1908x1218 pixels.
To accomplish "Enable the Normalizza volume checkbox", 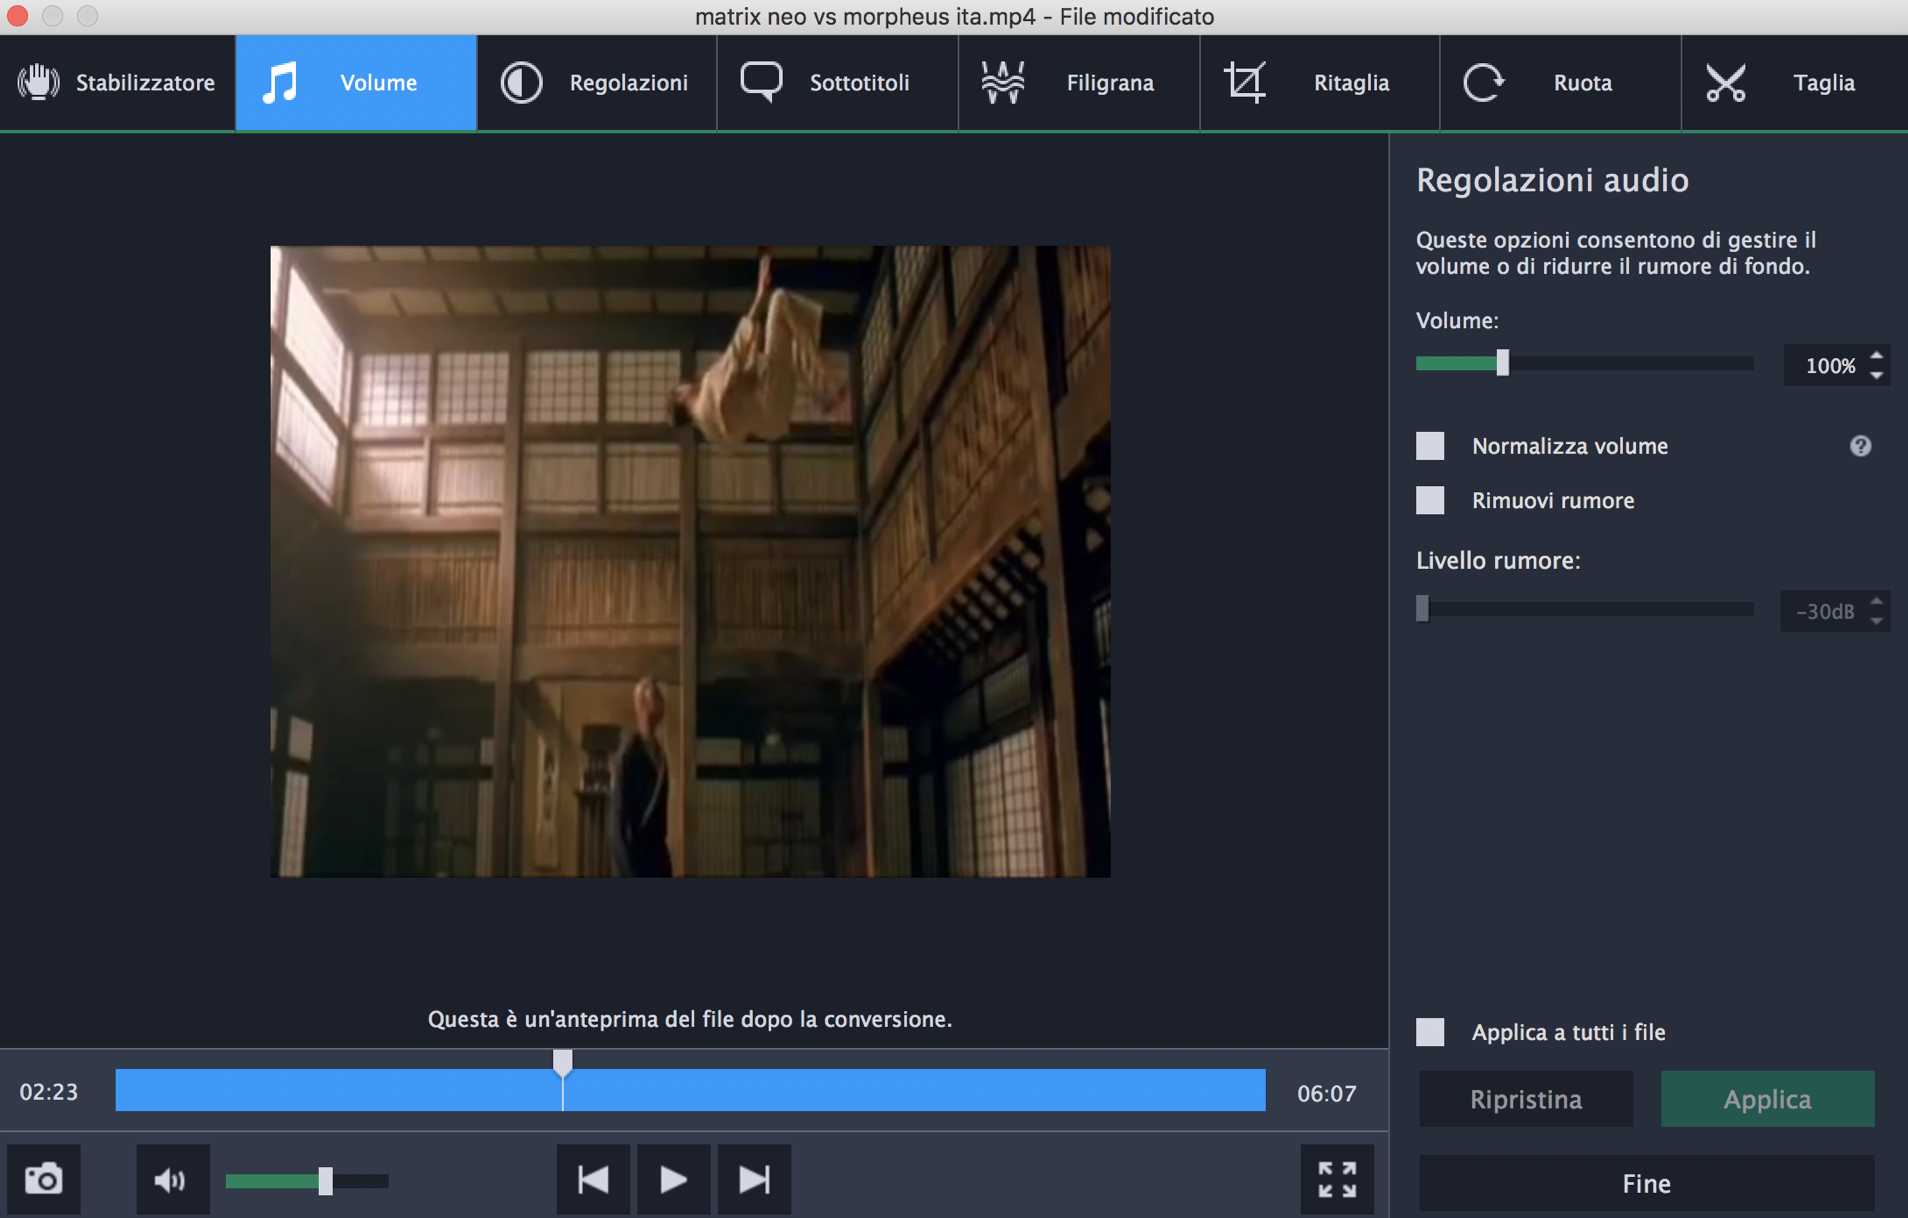I will pyautogui.click(x=1430, y=446).
